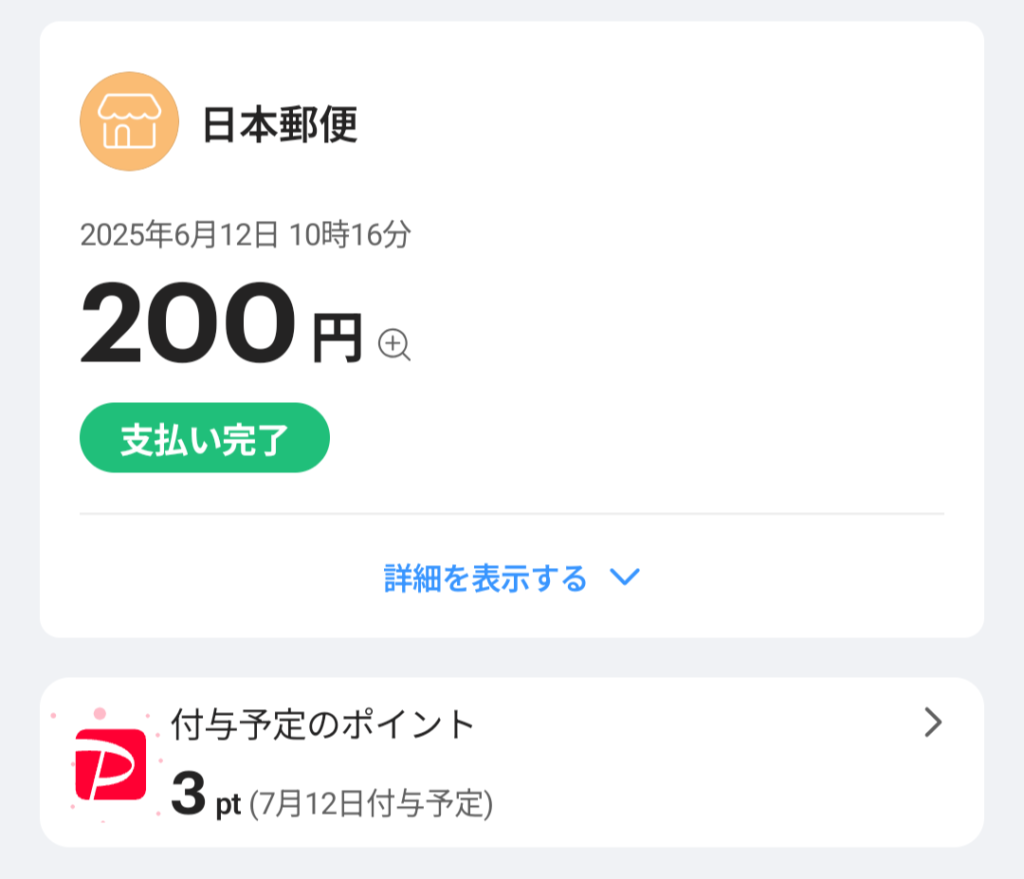Tap the 10時16分 time text
Image resolution: width=1024 pixels, height=879 pixels.
point(350,235)
